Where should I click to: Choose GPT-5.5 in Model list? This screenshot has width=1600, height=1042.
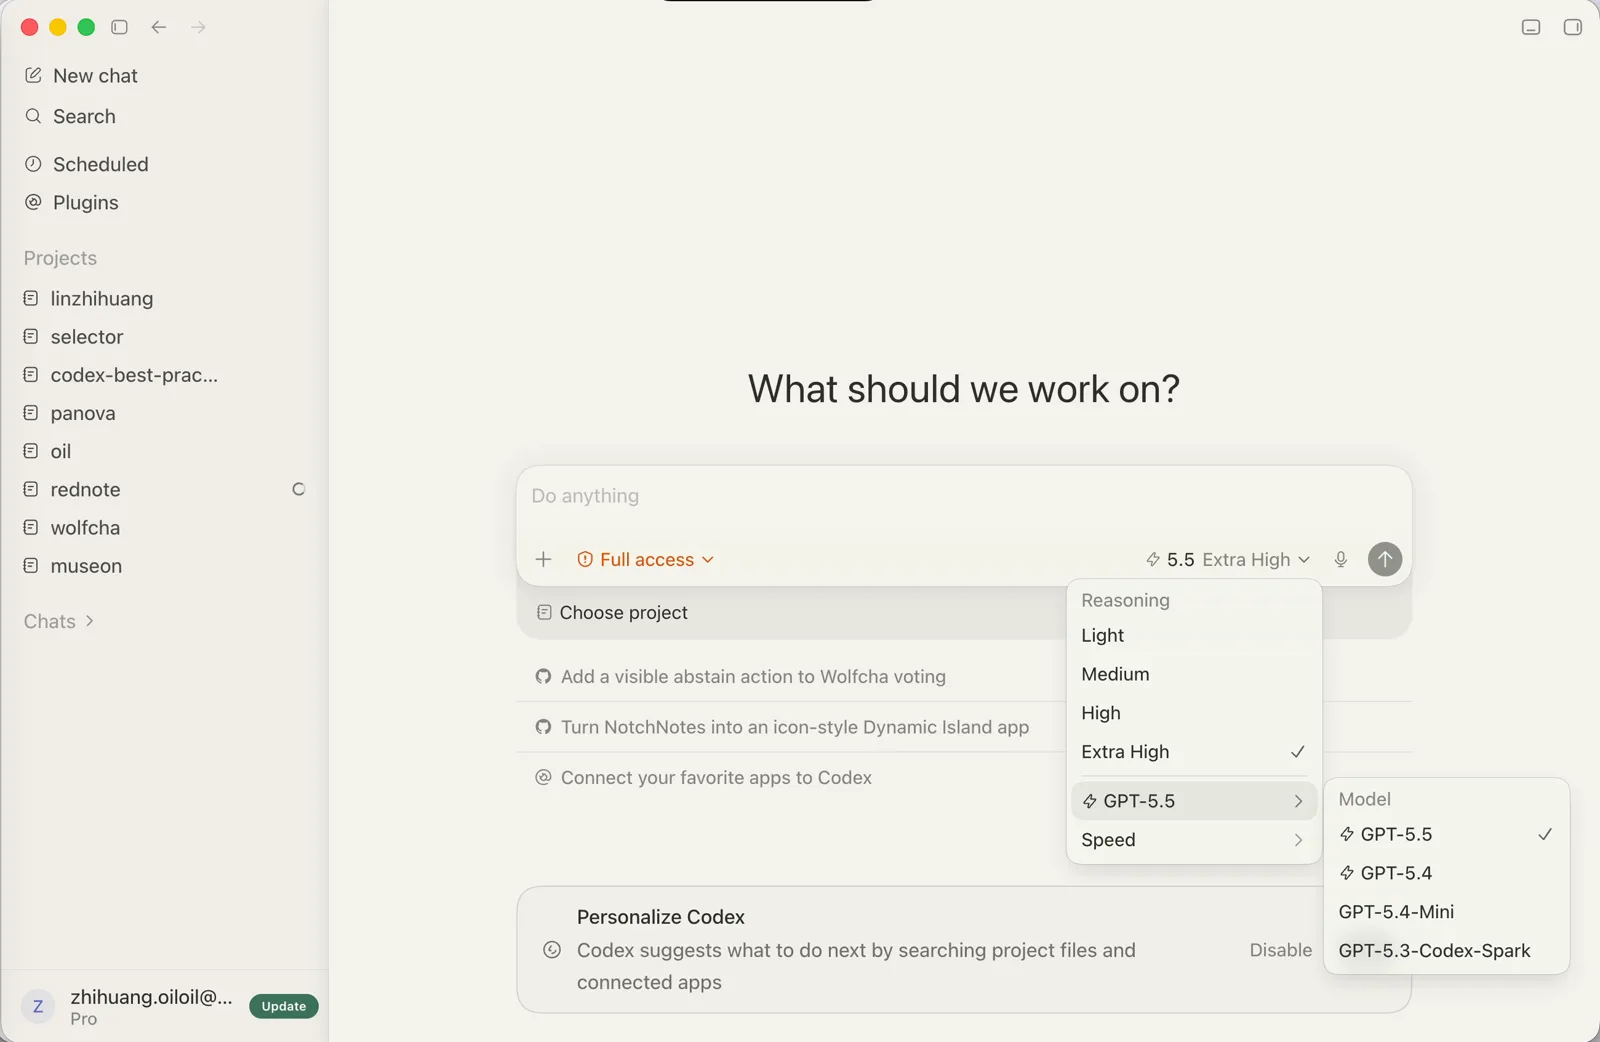(1446, 834)
